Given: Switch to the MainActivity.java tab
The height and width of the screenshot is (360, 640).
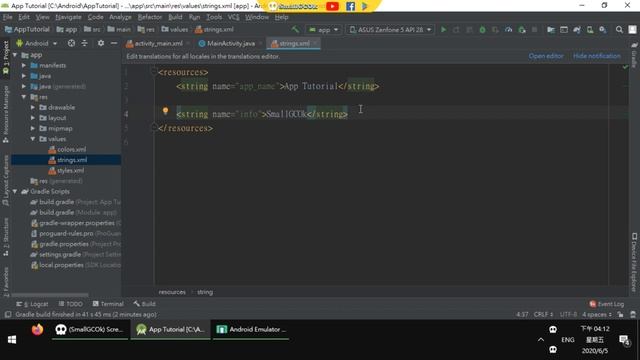Looking at the screenshot, I should pos(231,43).
